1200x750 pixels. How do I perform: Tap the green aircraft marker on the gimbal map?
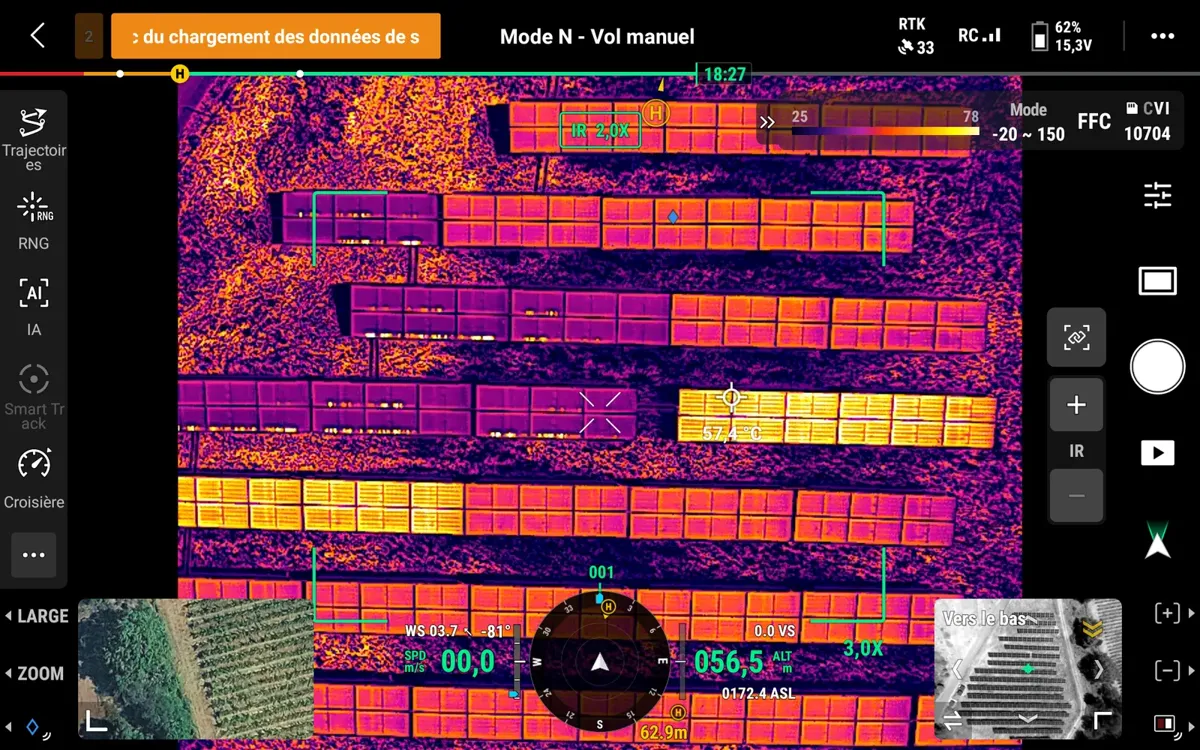click(x=1028, y=668)
